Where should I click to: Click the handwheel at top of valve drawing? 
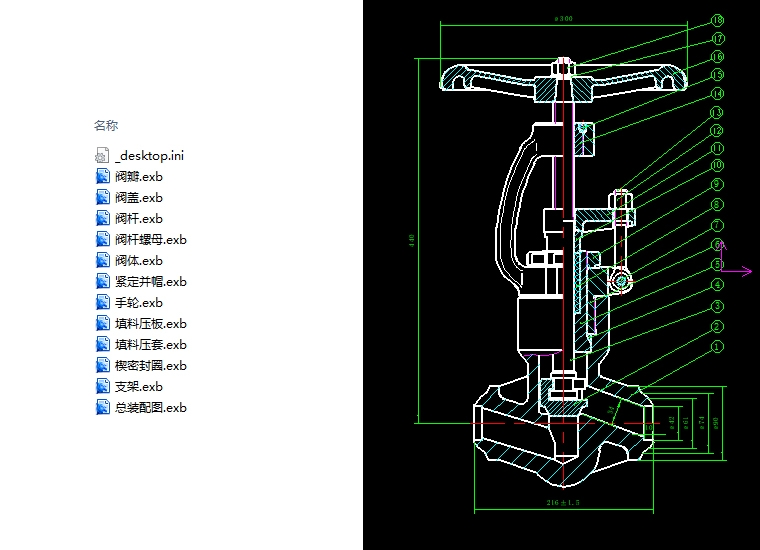click(565, 78)
